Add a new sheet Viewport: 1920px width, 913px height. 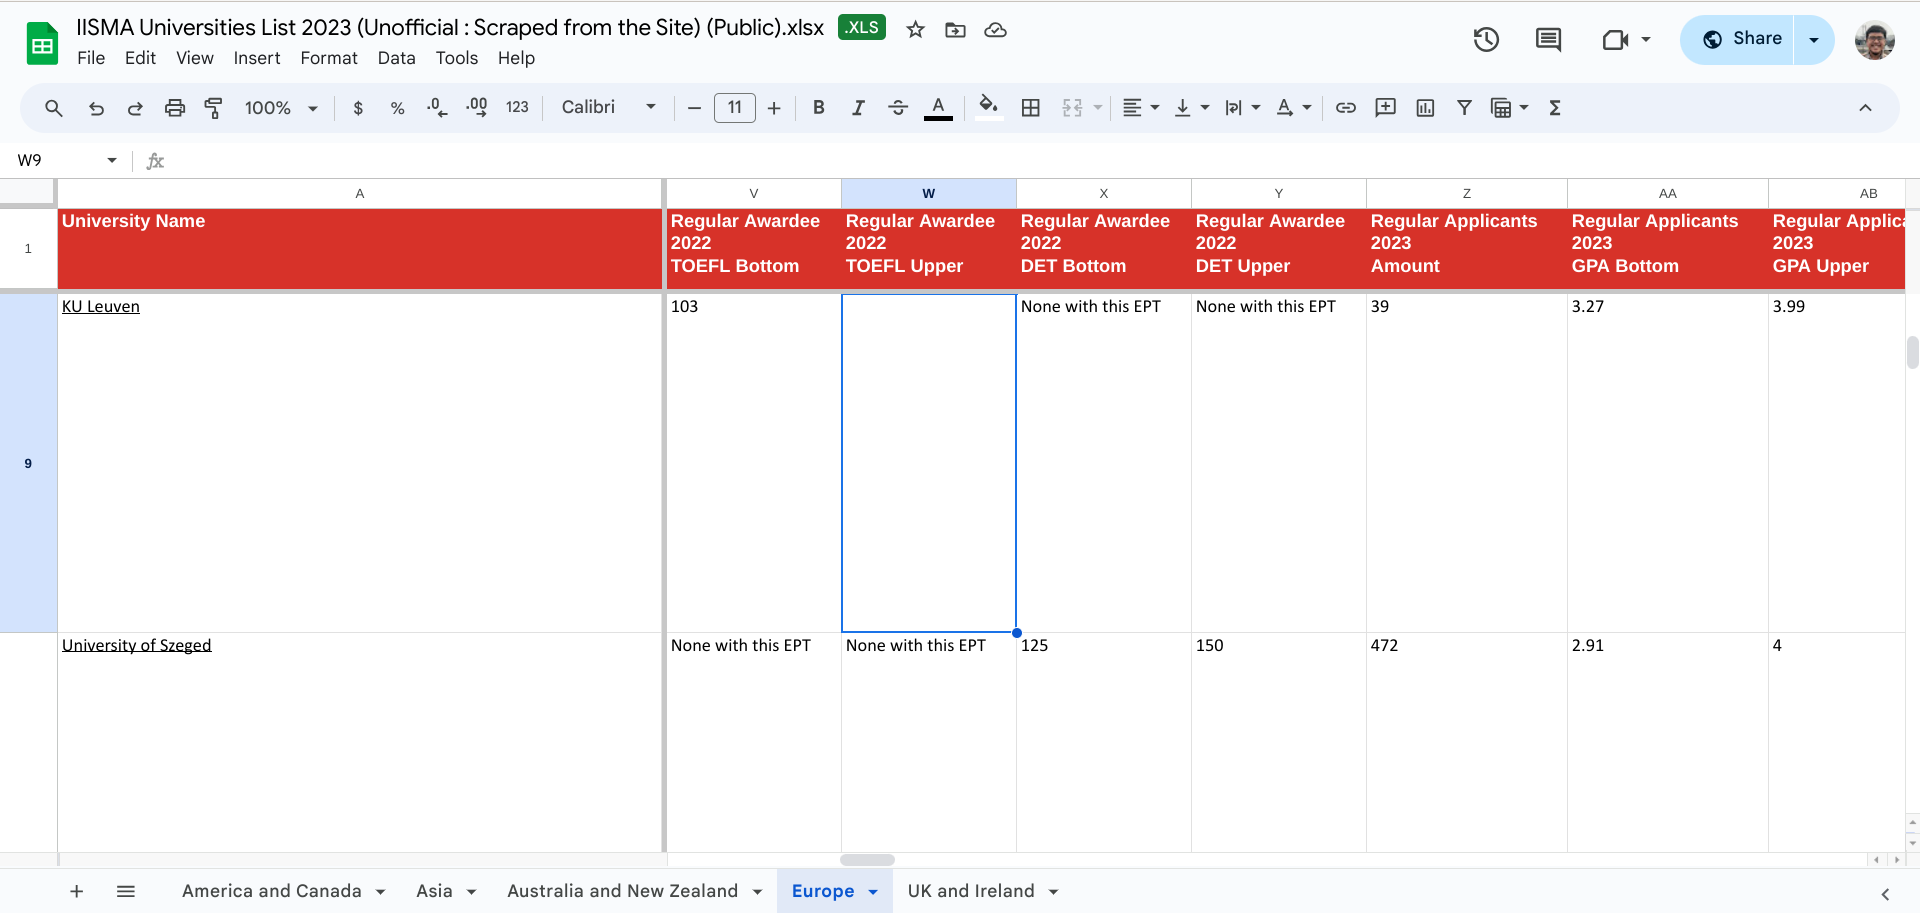coord(77,891)
